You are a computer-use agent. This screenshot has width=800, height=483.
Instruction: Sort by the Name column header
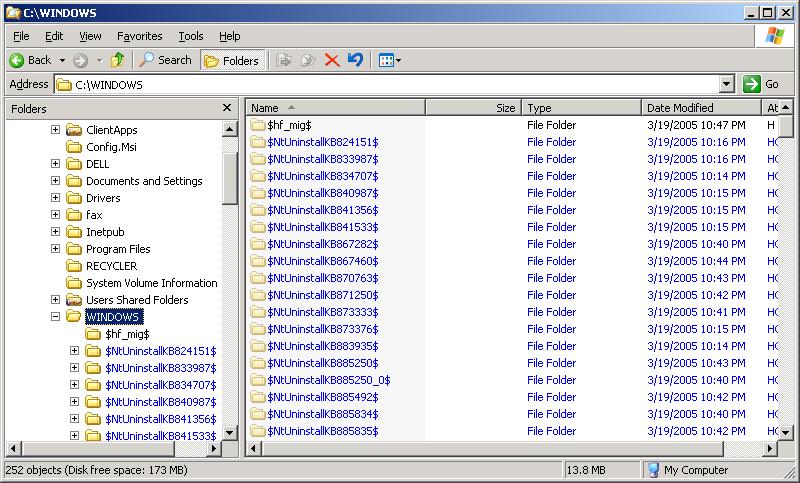(336, 108)
